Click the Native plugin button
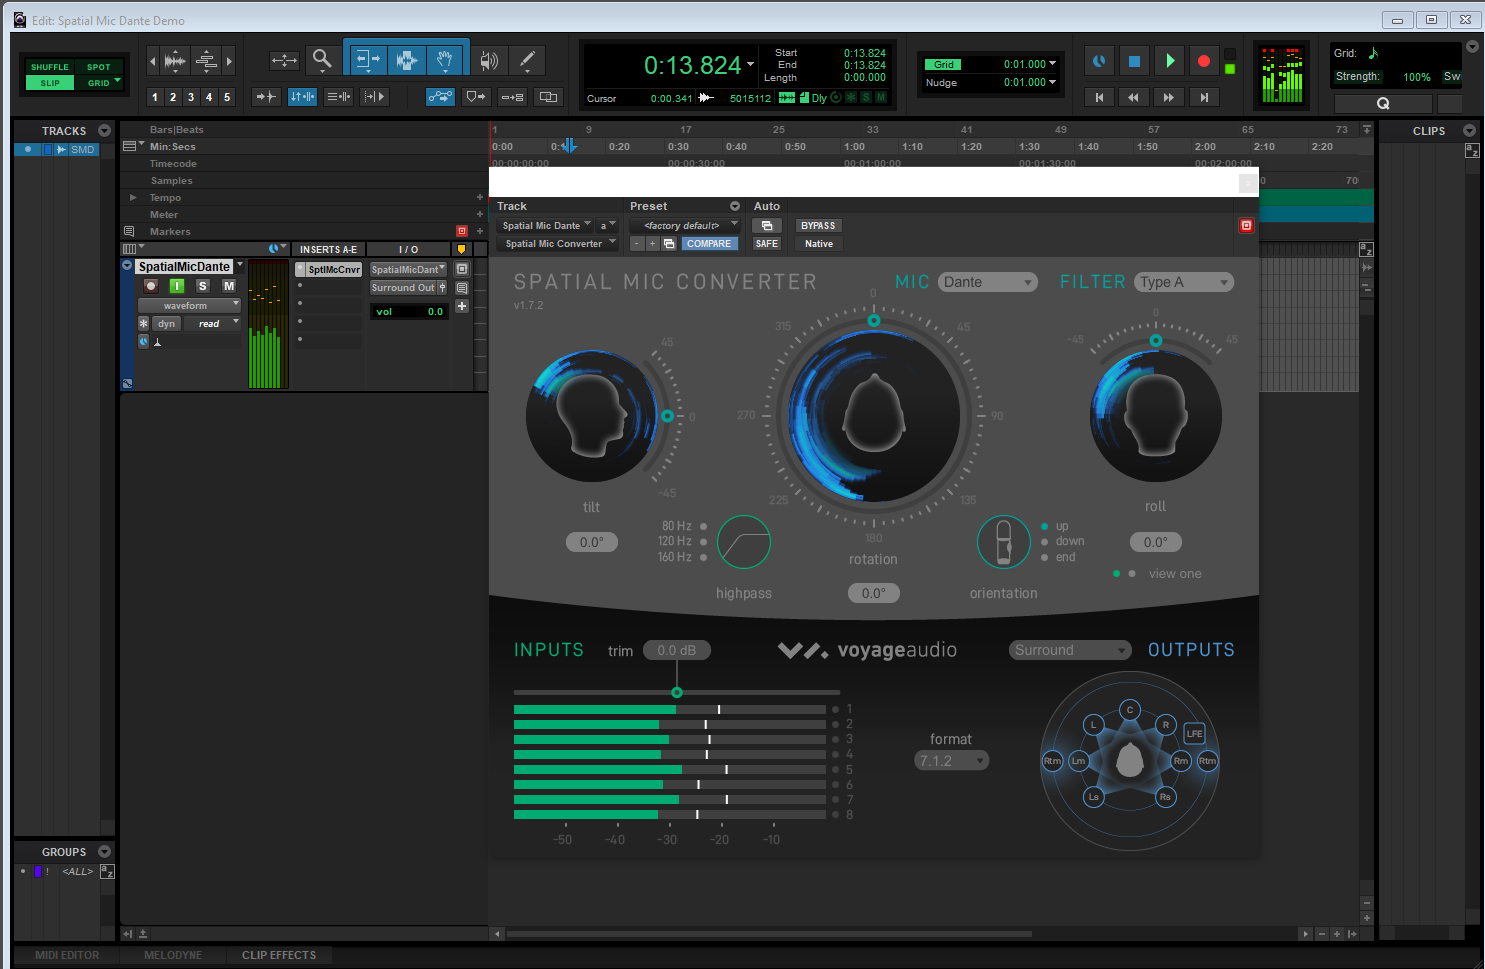 pyautogui.click(x=819, y=243)
